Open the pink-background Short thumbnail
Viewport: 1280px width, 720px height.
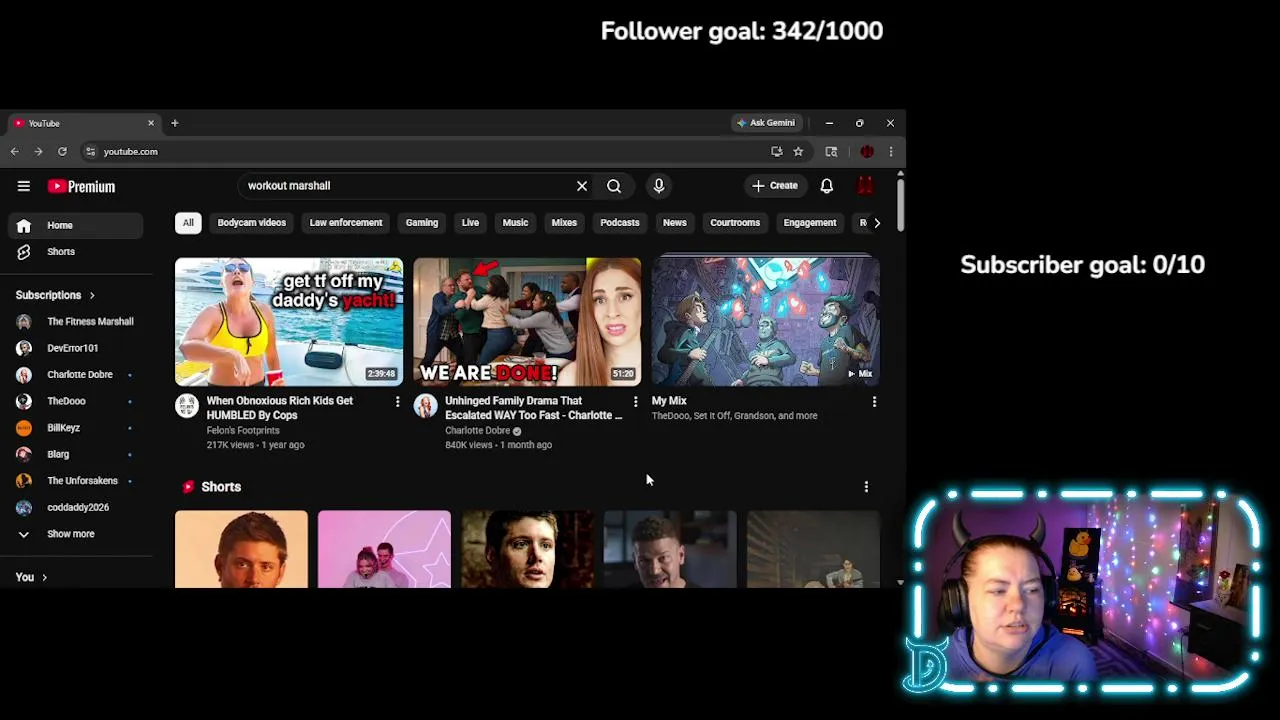[384, 549]
